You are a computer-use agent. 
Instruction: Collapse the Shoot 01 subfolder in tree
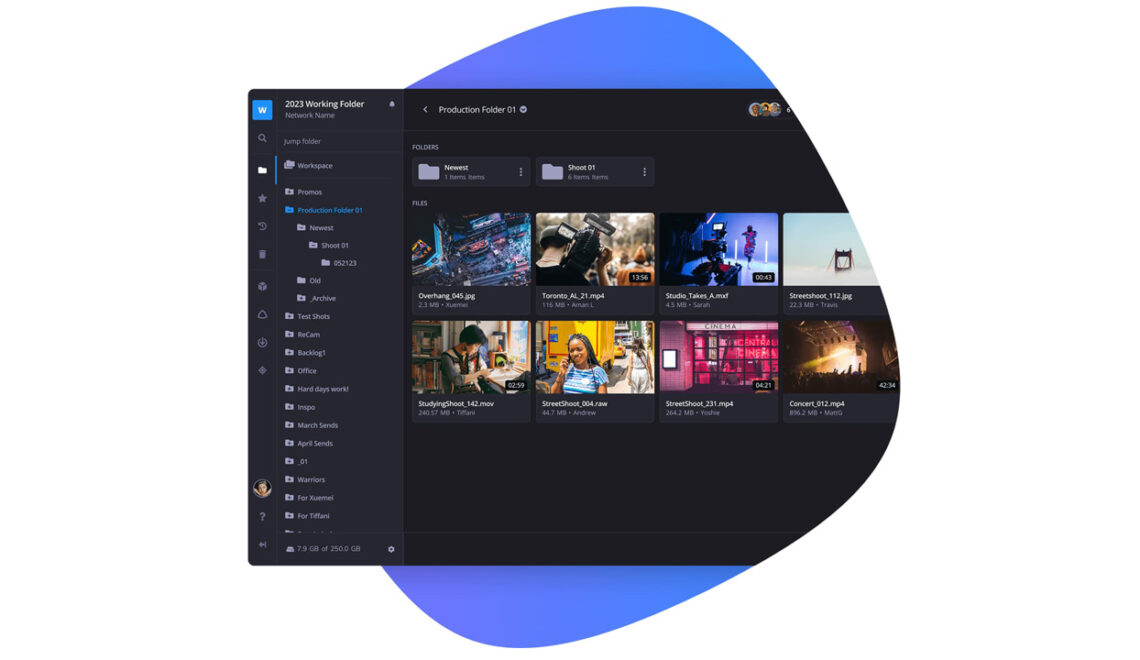tap(313, 245)
